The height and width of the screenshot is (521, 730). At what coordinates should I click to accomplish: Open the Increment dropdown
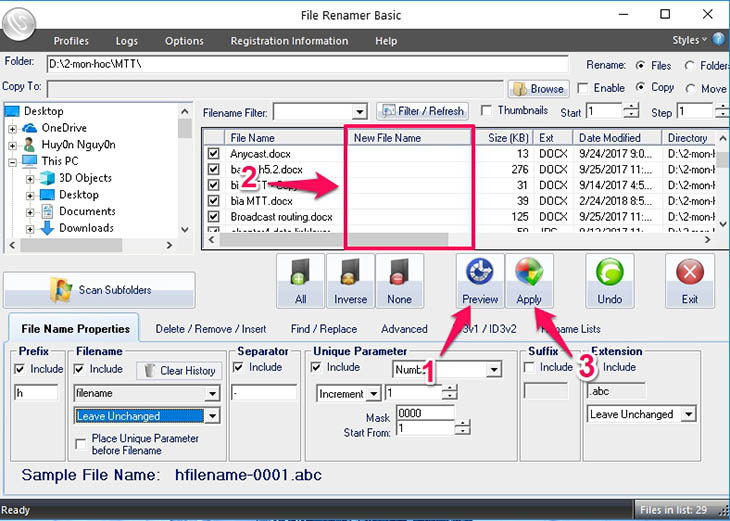pos(373,394)
